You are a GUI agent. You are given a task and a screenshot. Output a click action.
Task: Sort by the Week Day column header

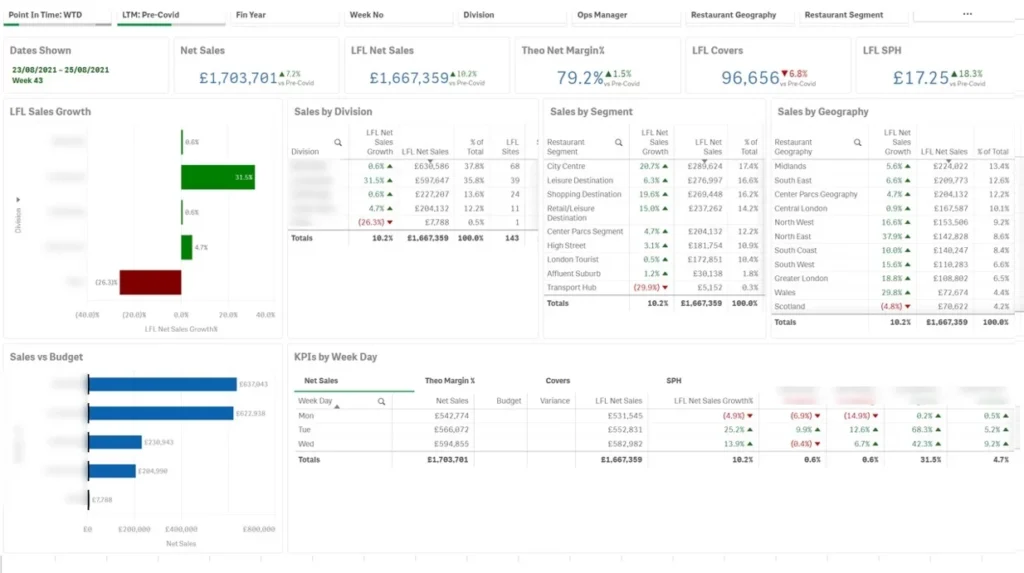click(x=315, y=401)
